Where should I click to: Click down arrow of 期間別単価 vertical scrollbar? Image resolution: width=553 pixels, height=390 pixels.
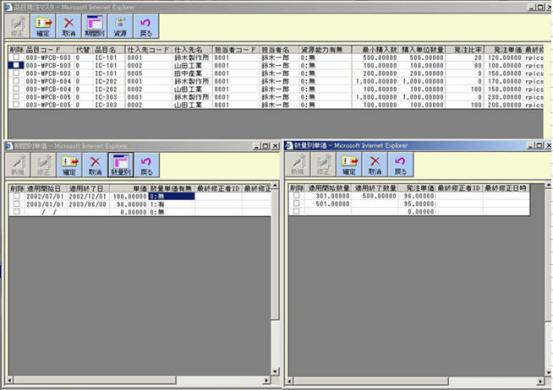(275, 371)
